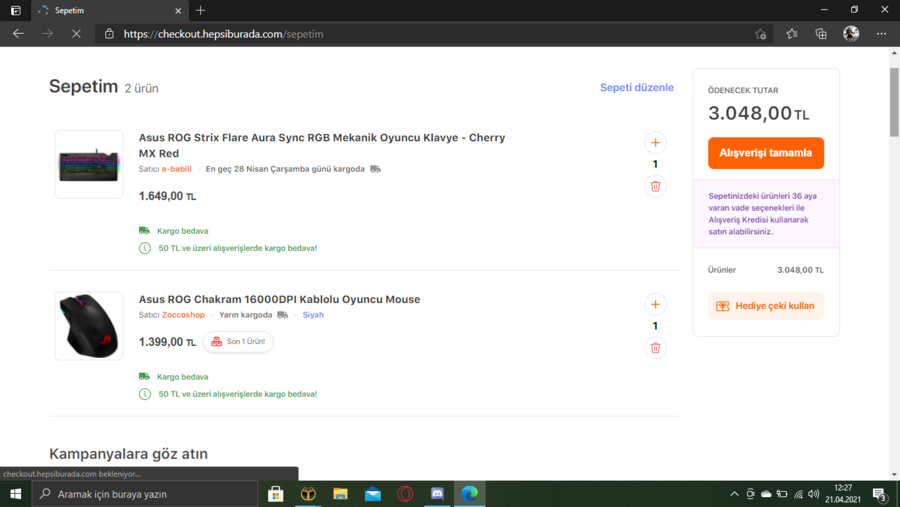Viewport: 900px width, 507px height.
Task: Click the page vertical scrollbar thumb
Action: tap(894, 102)
